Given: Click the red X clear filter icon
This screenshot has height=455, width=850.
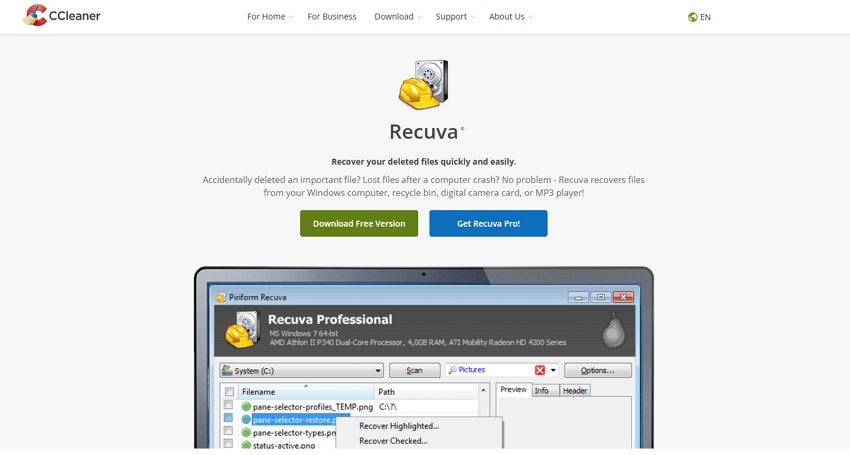Looking at the screenshot, I should 540,370.
